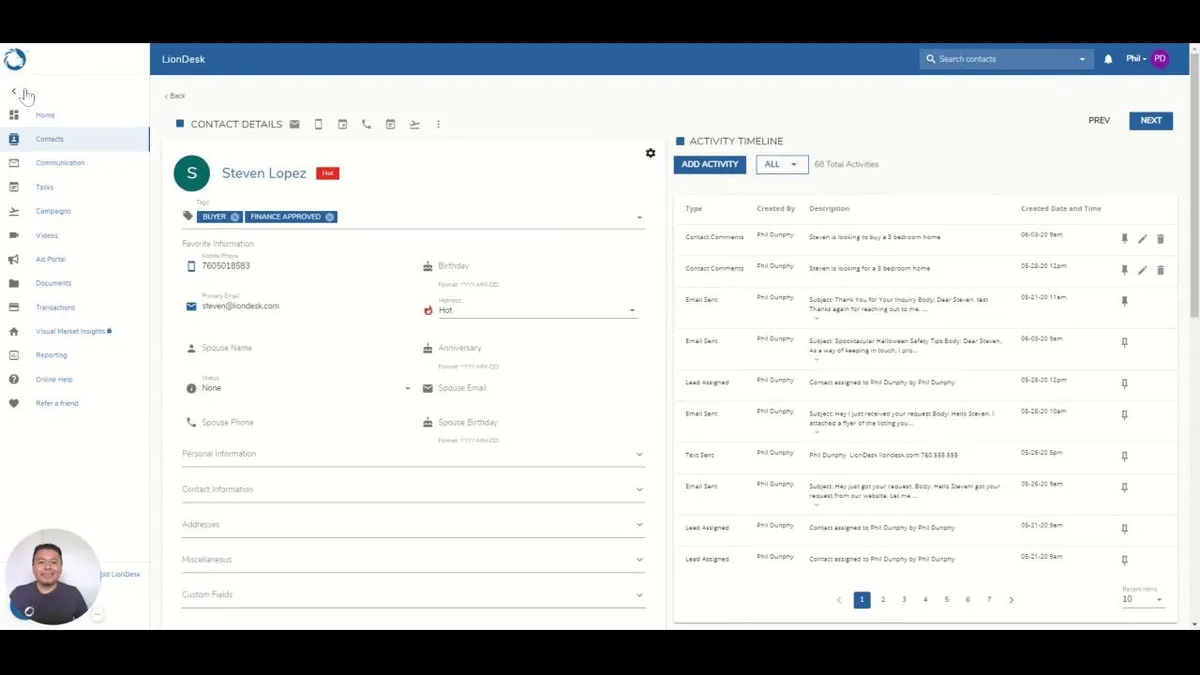The image size is (1200, 675).
Task: Go to next activity page arrow
Action: [x=1011, y=600]
